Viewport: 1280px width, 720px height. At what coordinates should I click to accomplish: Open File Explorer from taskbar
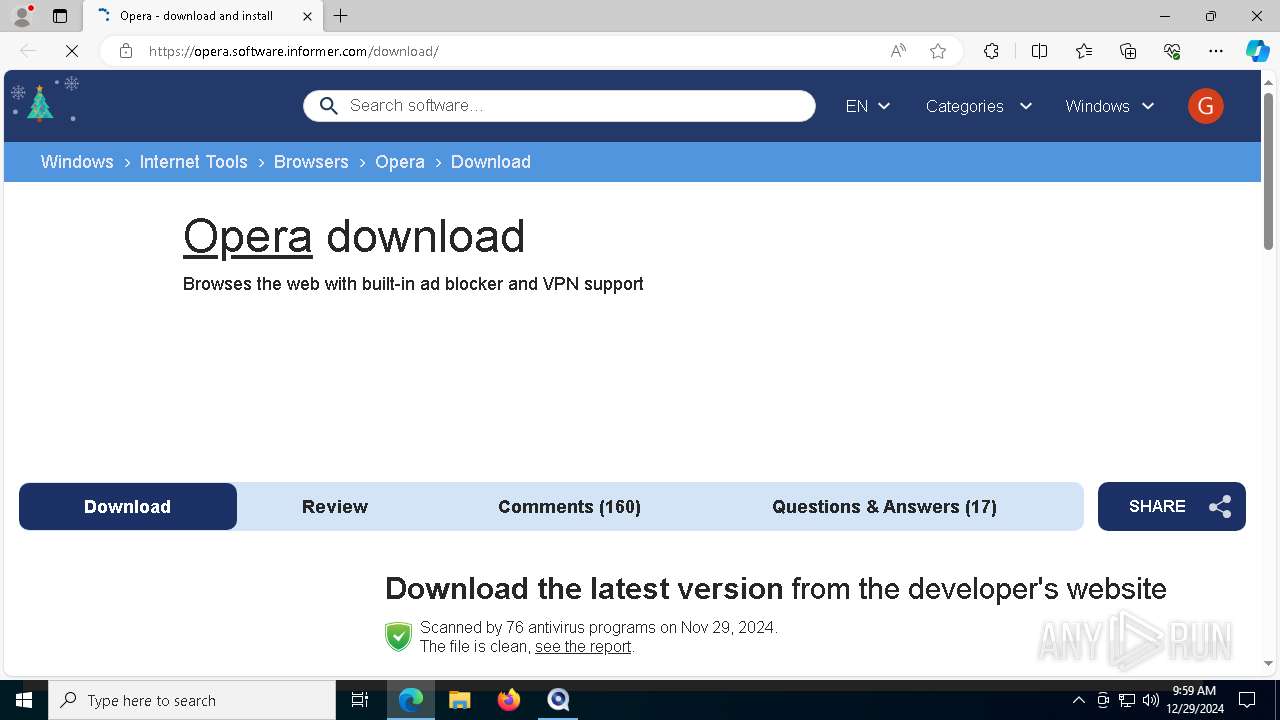click(x=460, y=700)
